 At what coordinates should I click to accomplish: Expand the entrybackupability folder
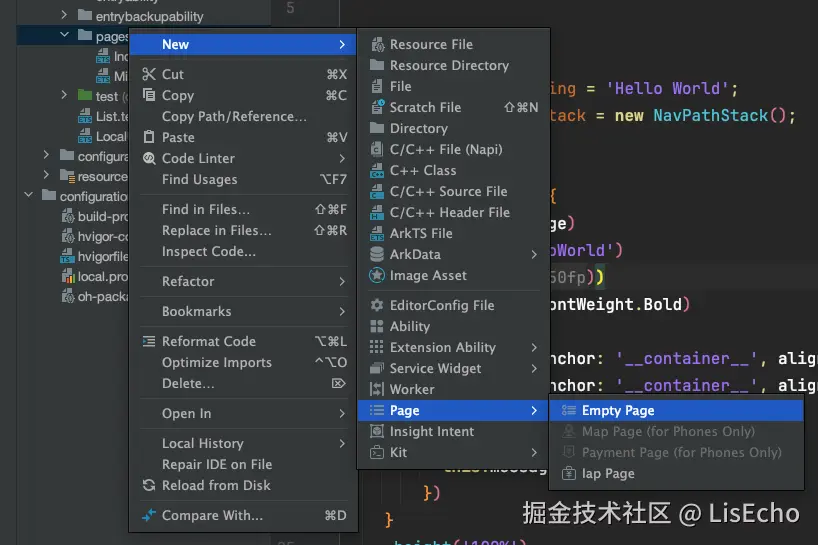[x=65, y=15]
